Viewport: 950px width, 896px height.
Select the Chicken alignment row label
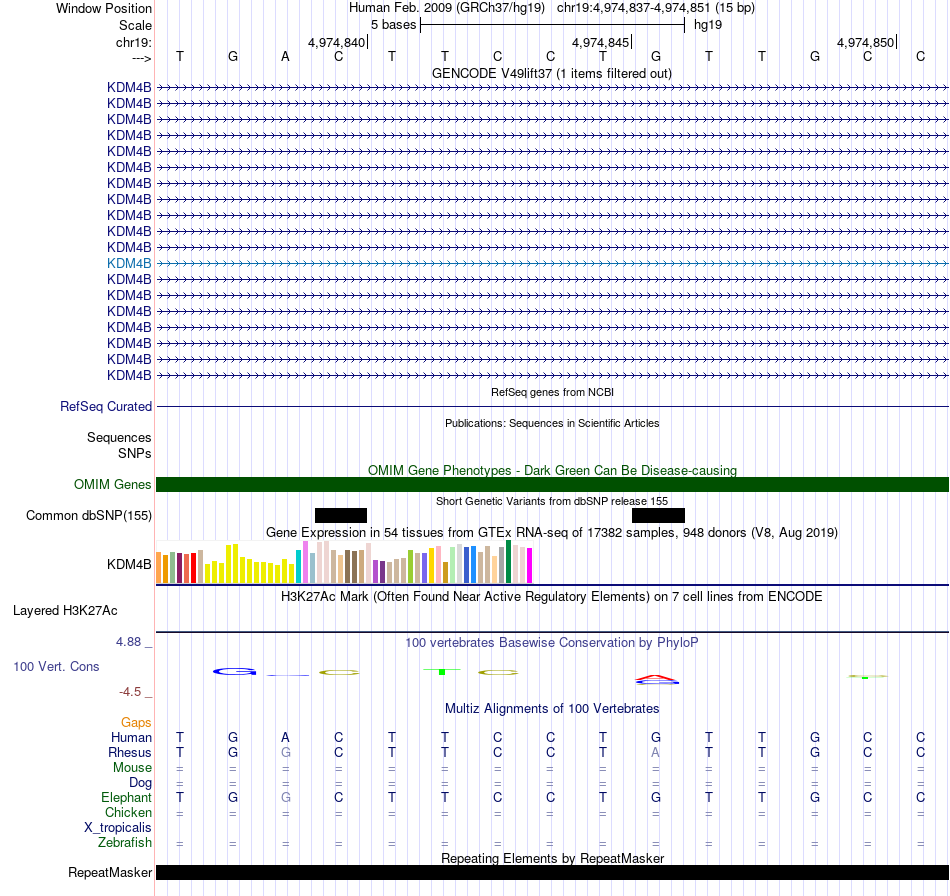click(128, 812)
